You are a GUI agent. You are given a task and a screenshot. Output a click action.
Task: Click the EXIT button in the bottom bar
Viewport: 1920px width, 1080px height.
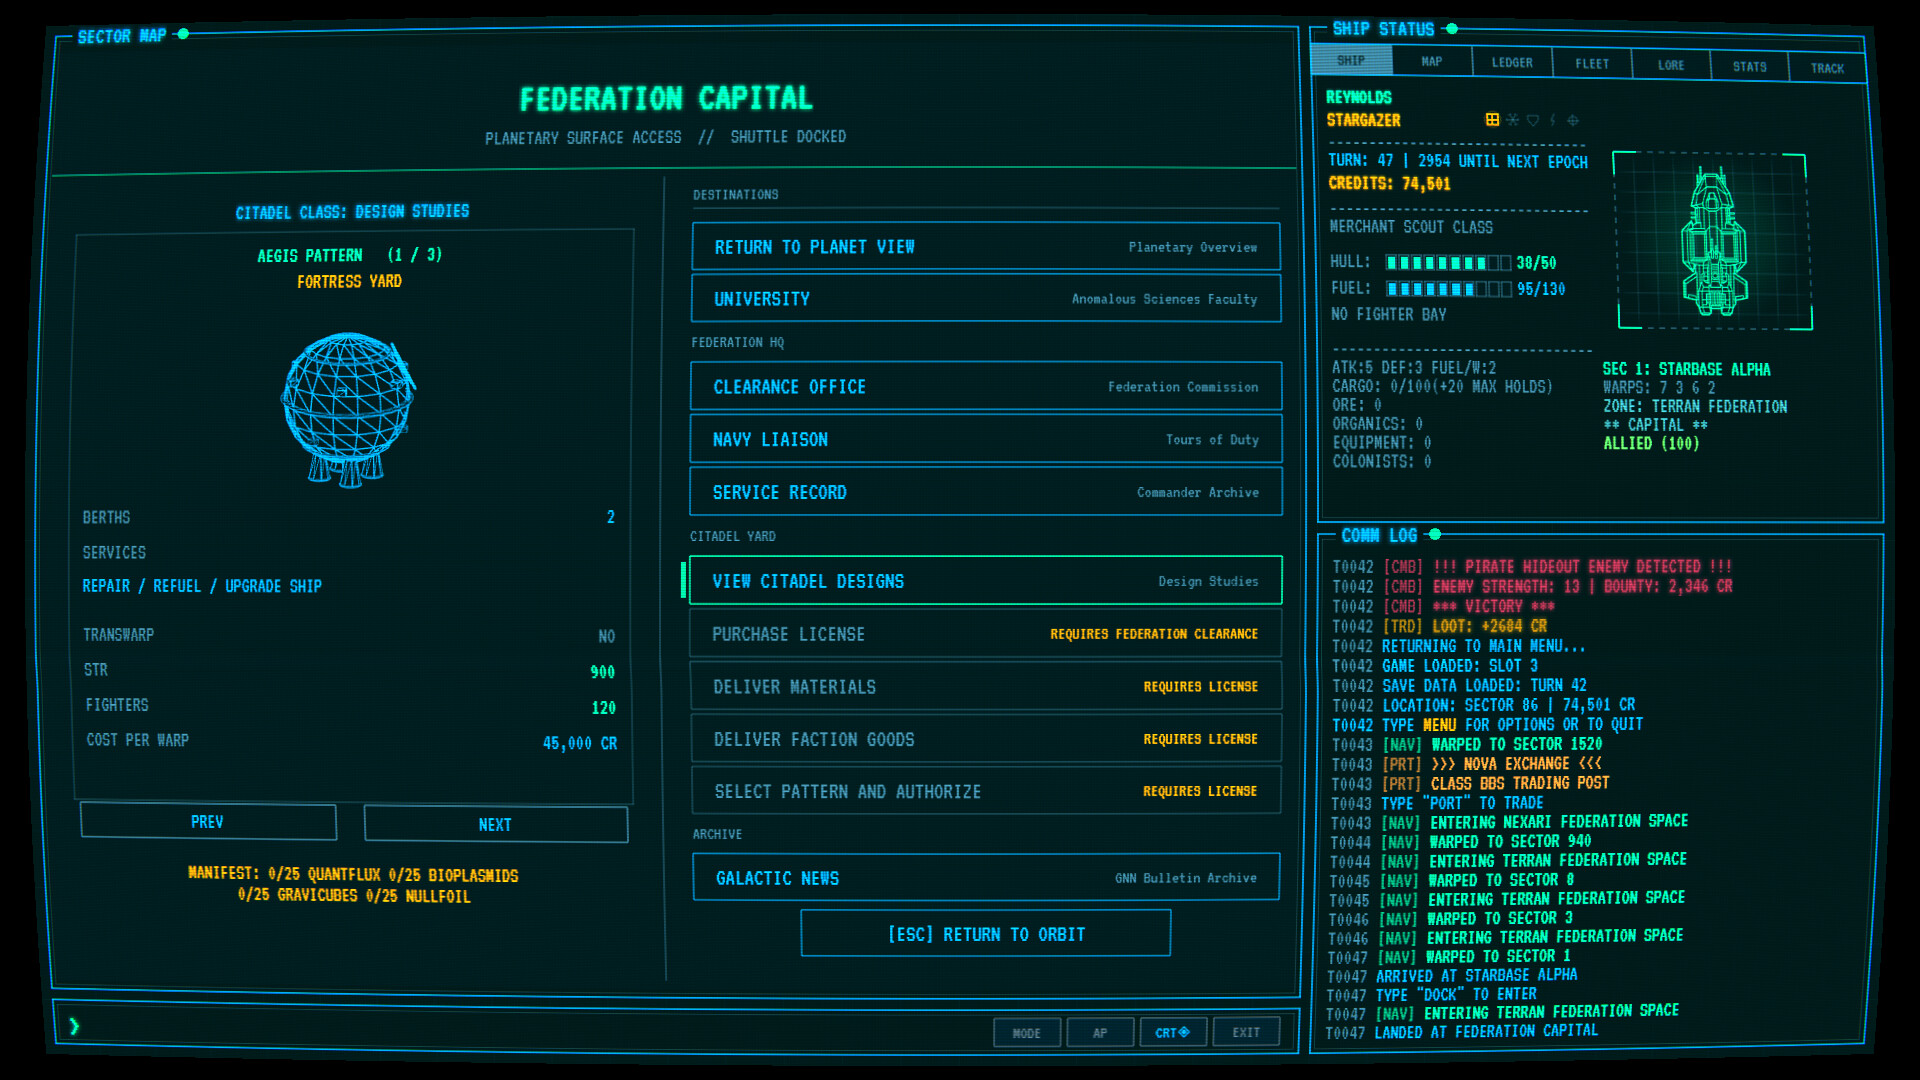(x=1246, y=1032)
